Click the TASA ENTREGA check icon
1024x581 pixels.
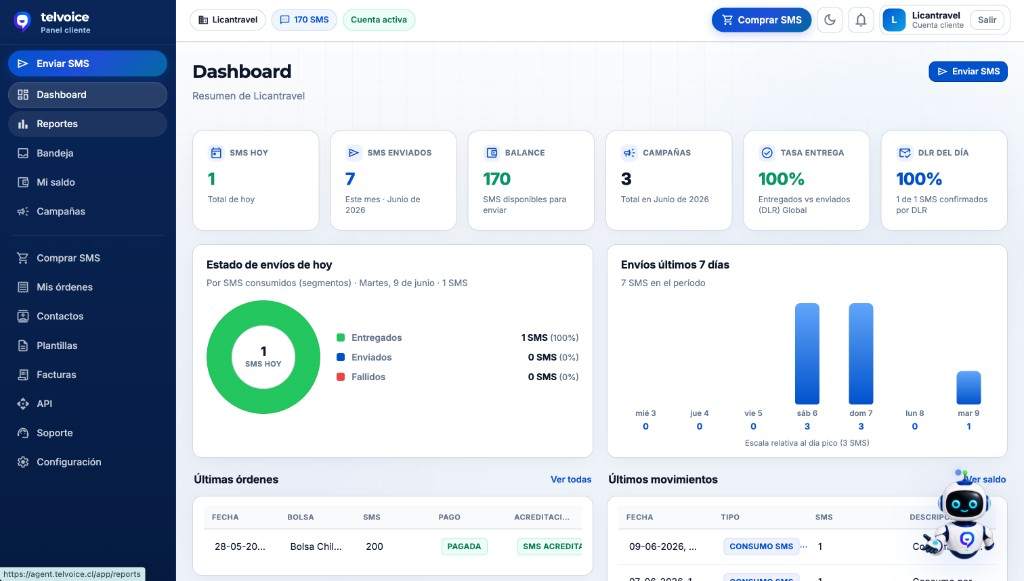pyautogui.click(x=767, y=153)
